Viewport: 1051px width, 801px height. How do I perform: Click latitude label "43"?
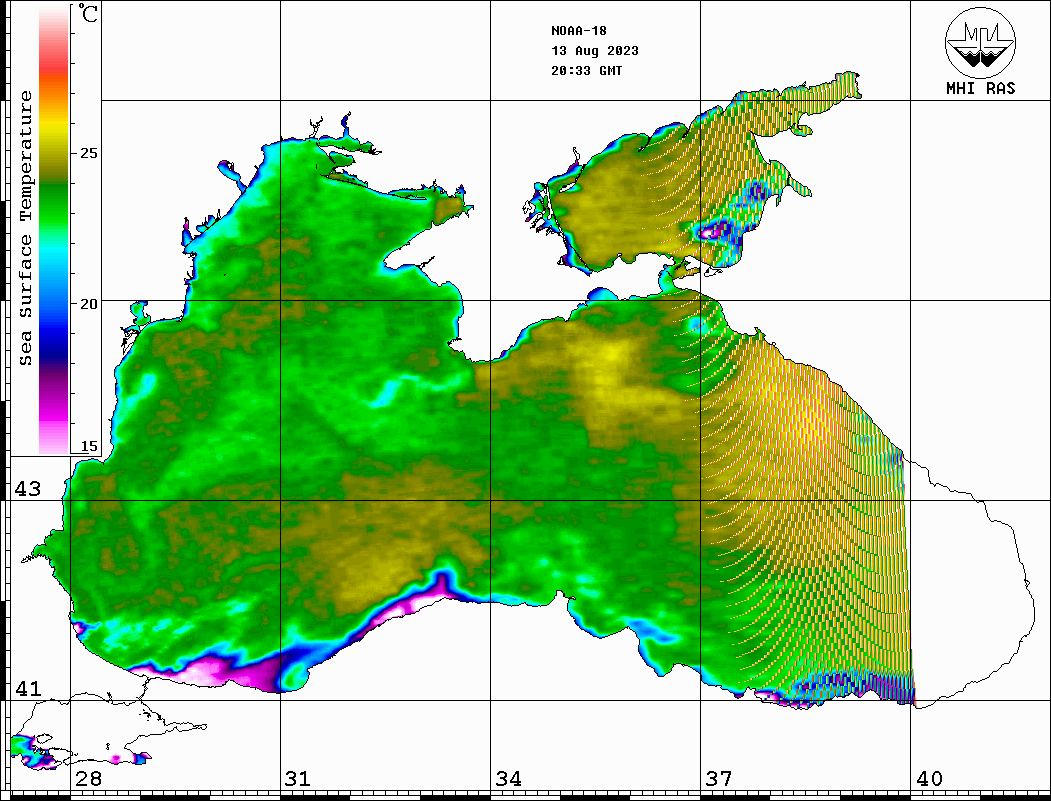27,489
